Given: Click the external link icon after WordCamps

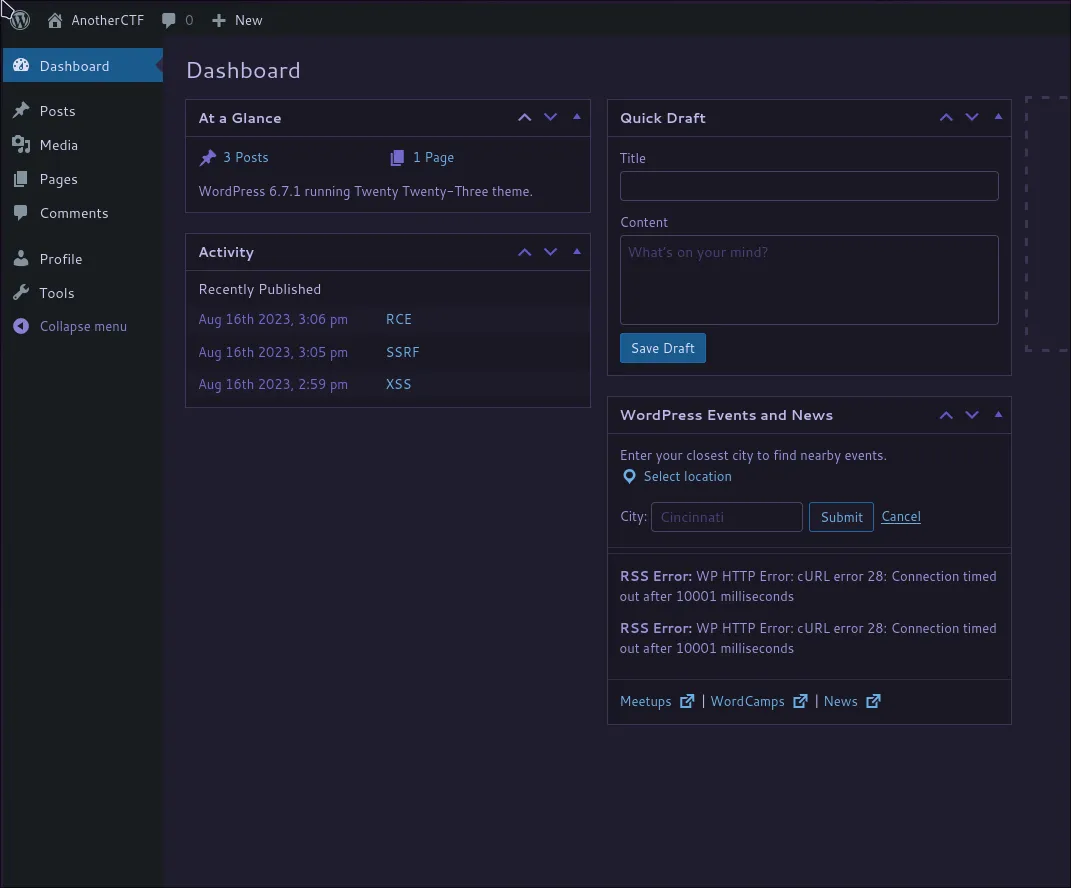Looking at the screenshot, I should tap(801, 702).
